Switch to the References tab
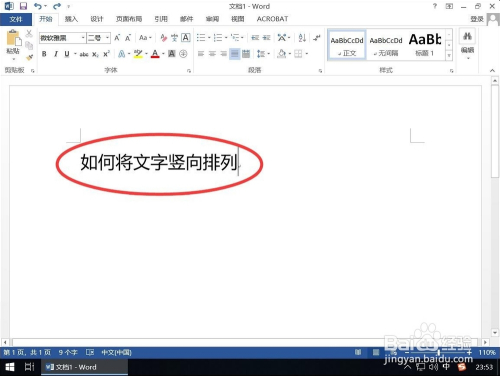The image size is (500, 376). click(161, 19)
